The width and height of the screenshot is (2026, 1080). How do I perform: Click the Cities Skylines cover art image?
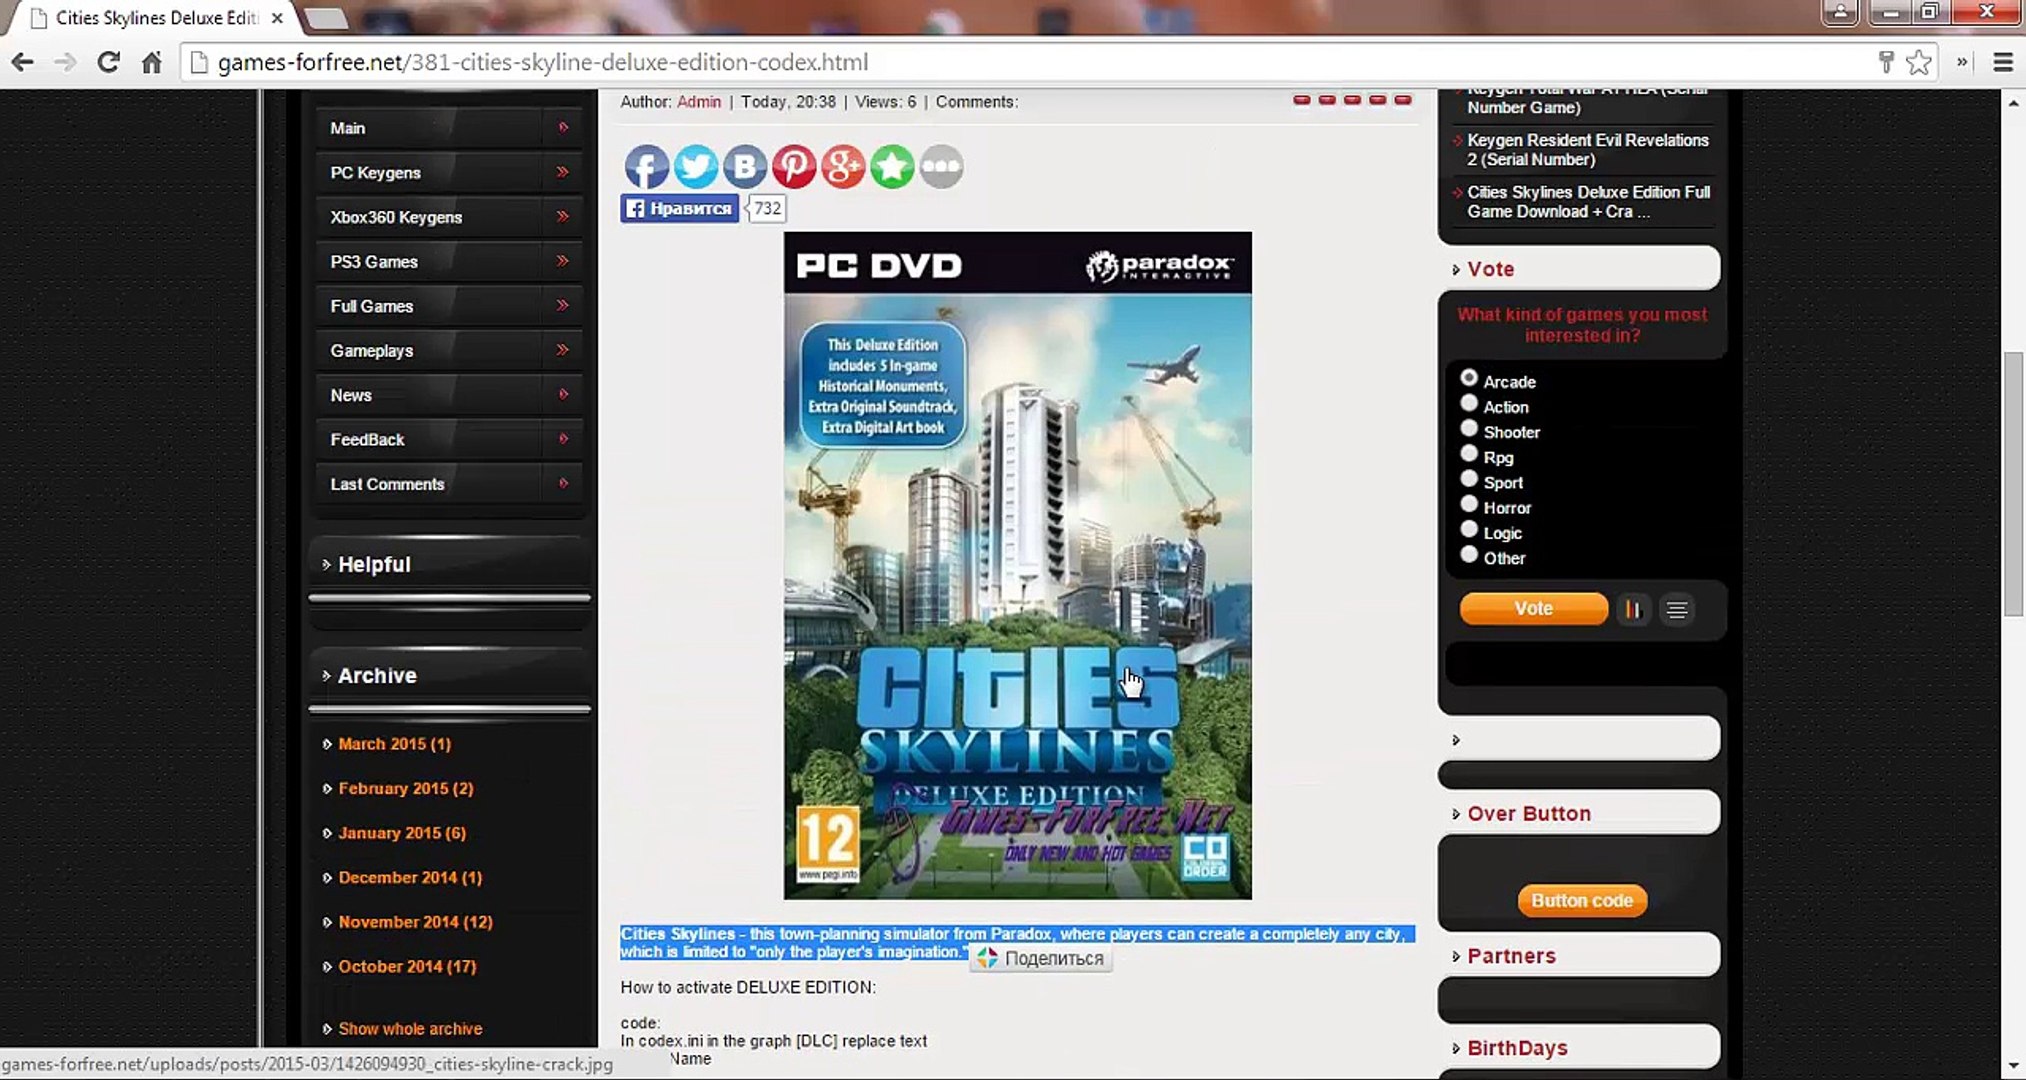coord(1017,565)
